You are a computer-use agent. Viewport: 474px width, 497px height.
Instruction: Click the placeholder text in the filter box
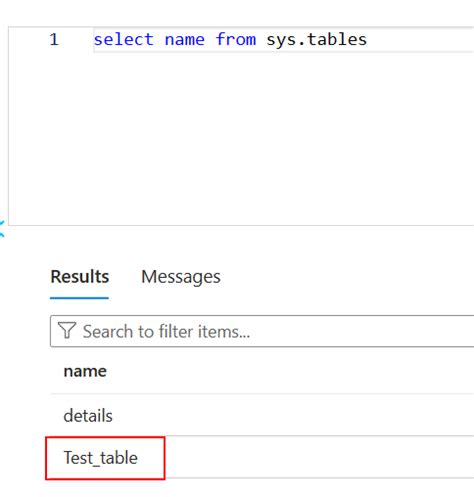(166, 331)
